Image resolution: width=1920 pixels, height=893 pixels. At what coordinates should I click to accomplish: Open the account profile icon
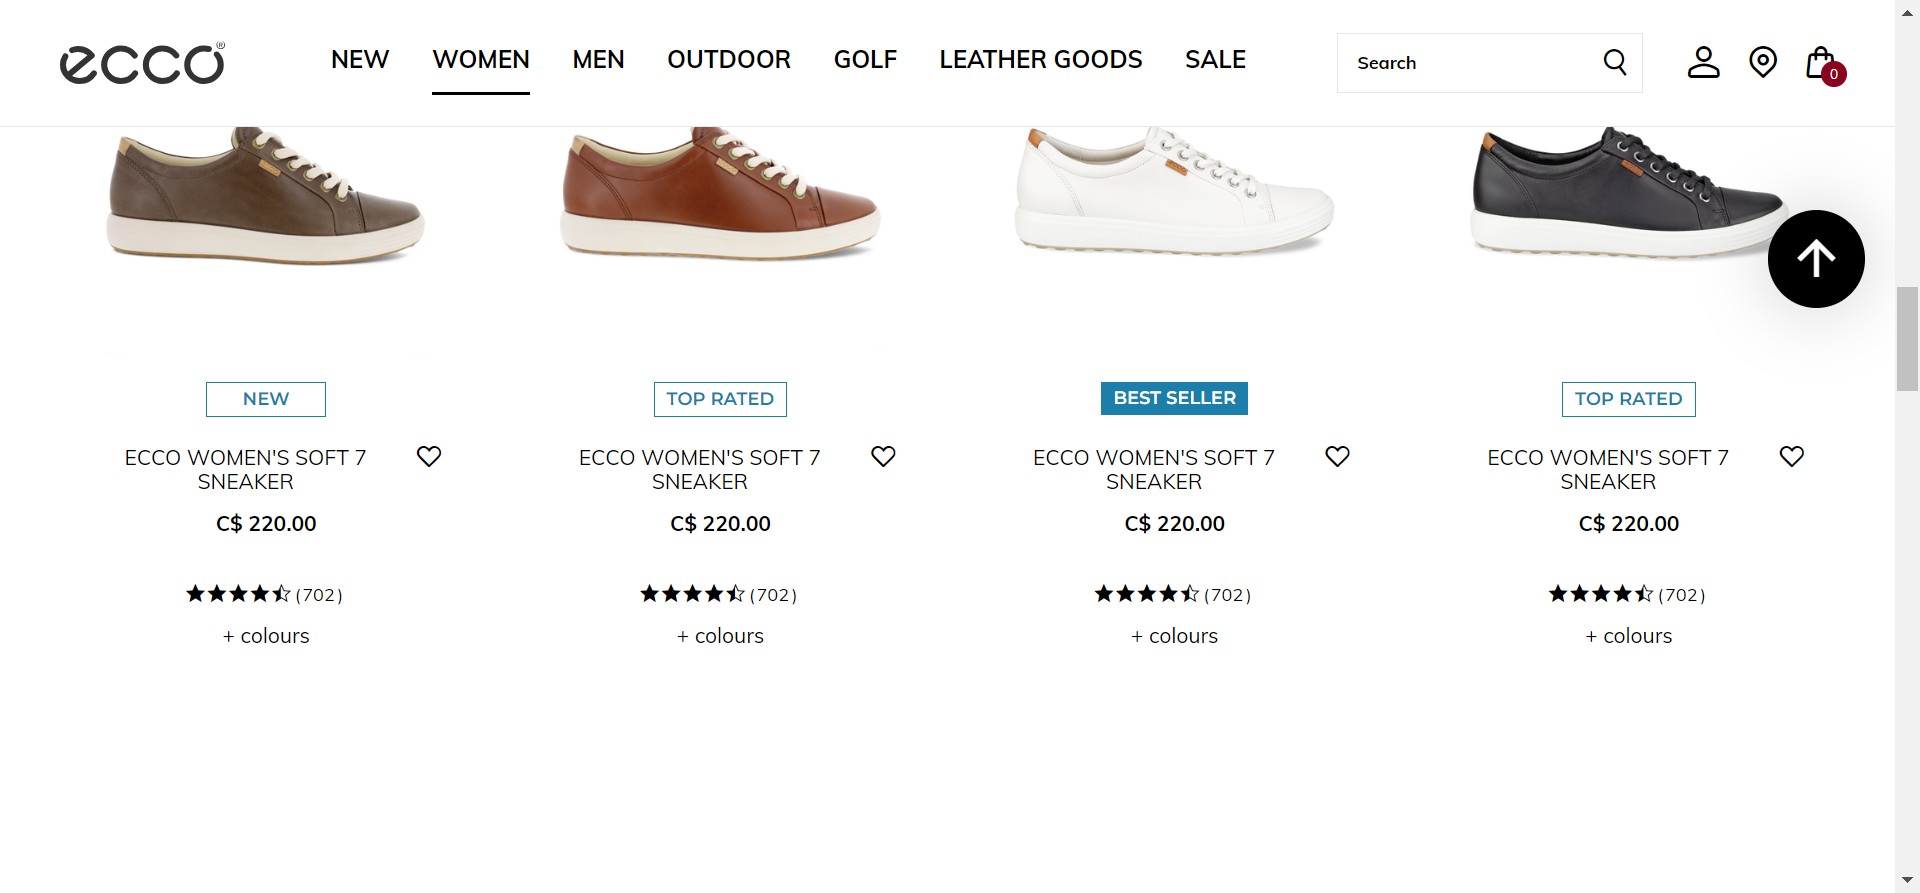1703,63
